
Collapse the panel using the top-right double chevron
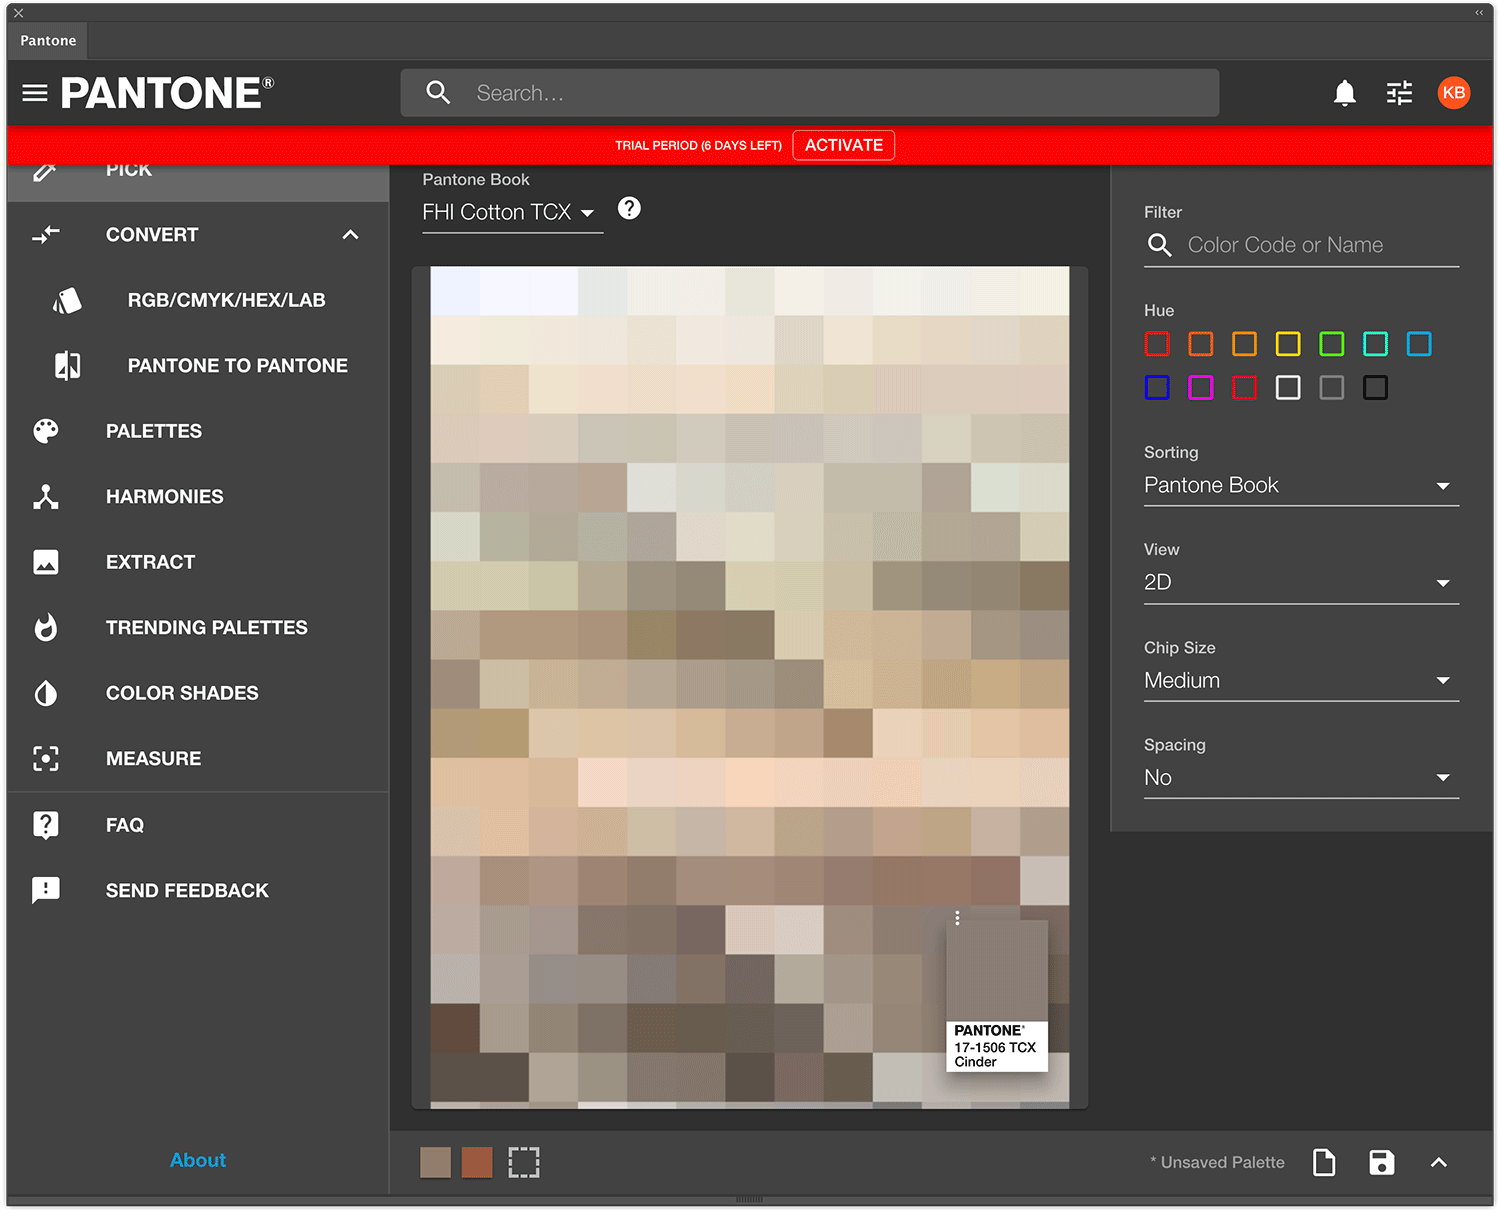[1479, 13]
